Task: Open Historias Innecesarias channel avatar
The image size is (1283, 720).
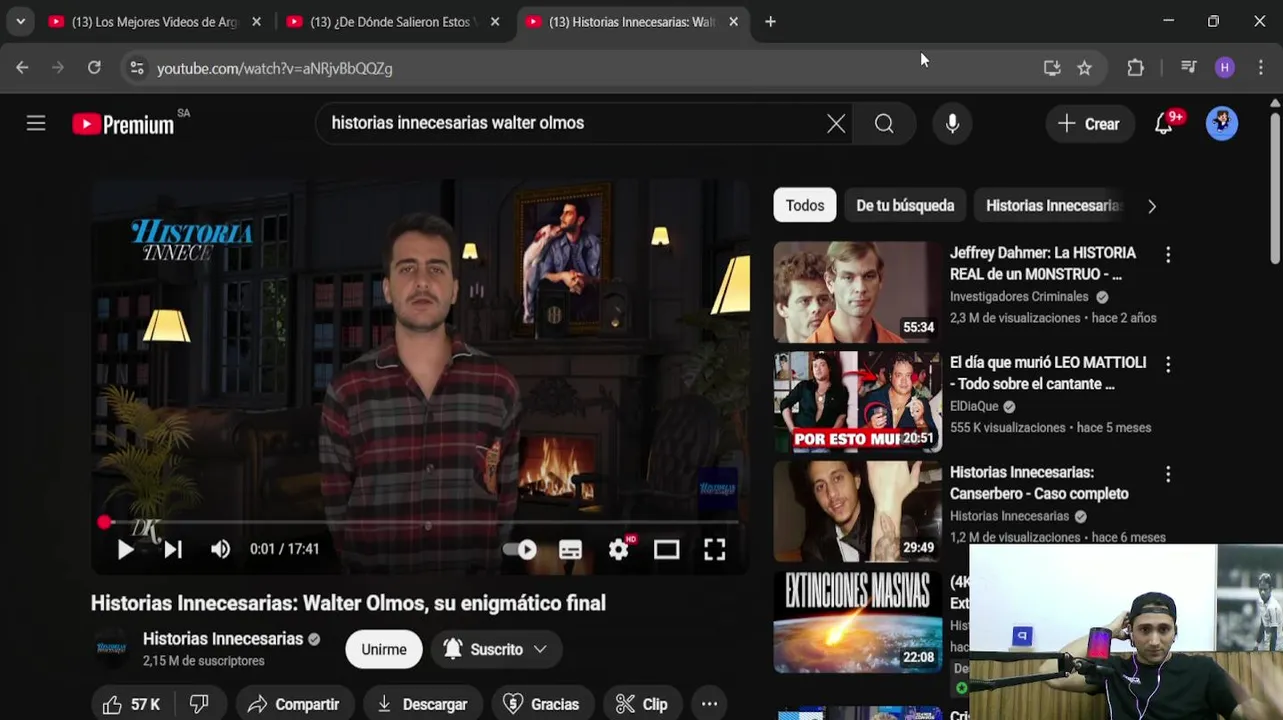Action: pos(111,648)
